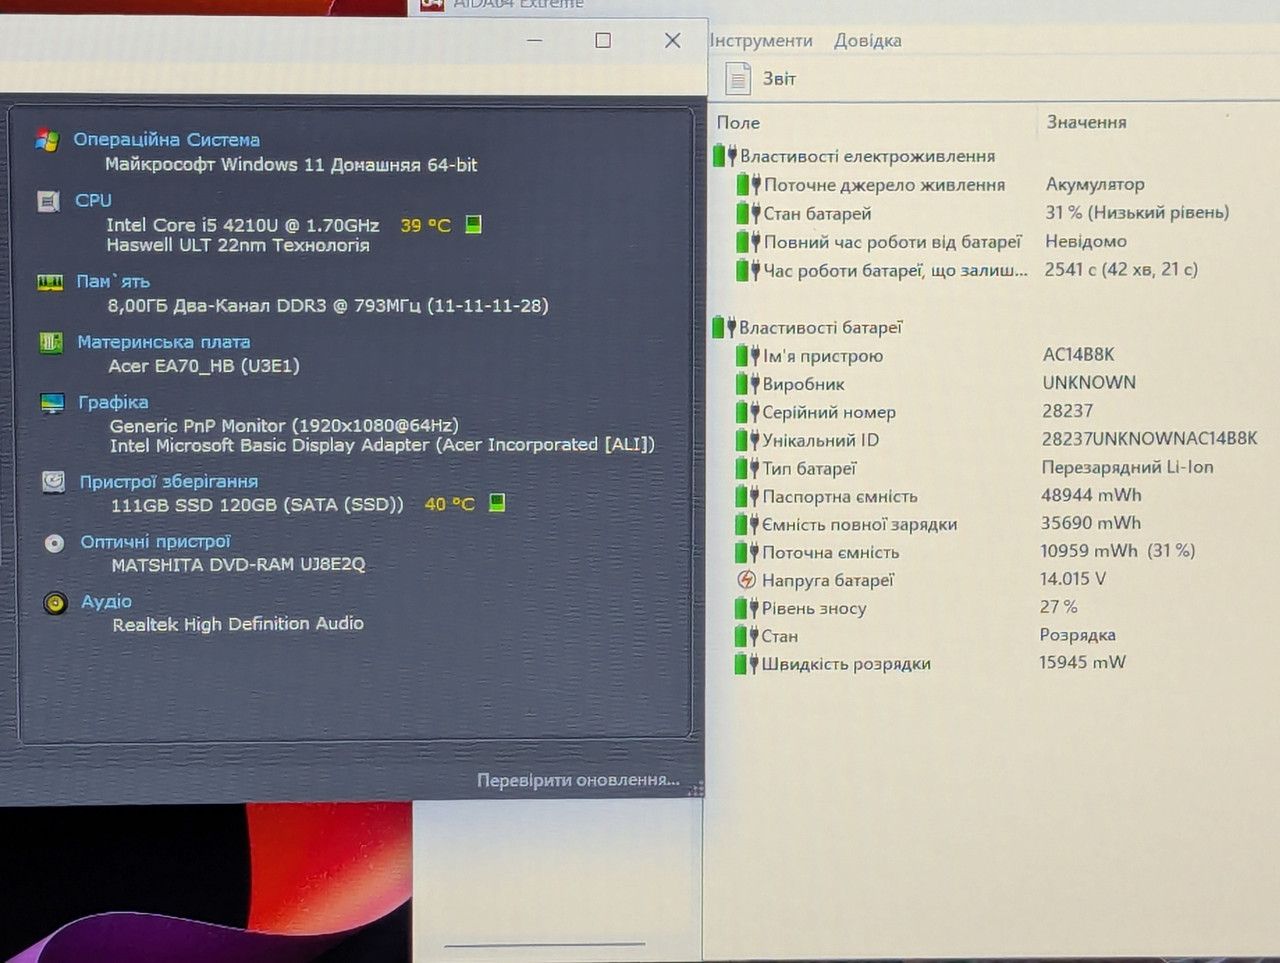Click the memory module icon beside Пам'ять
1280x963 pixels.
tap(50, 282)
